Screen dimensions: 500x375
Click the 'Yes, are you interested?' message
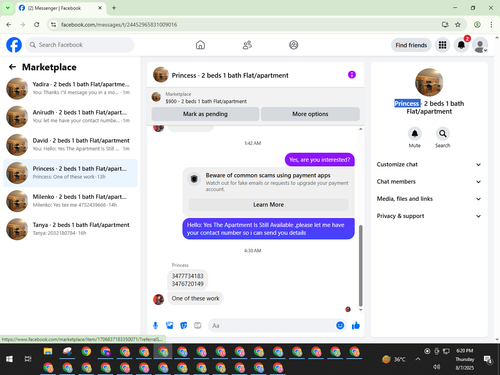[320, 160]
